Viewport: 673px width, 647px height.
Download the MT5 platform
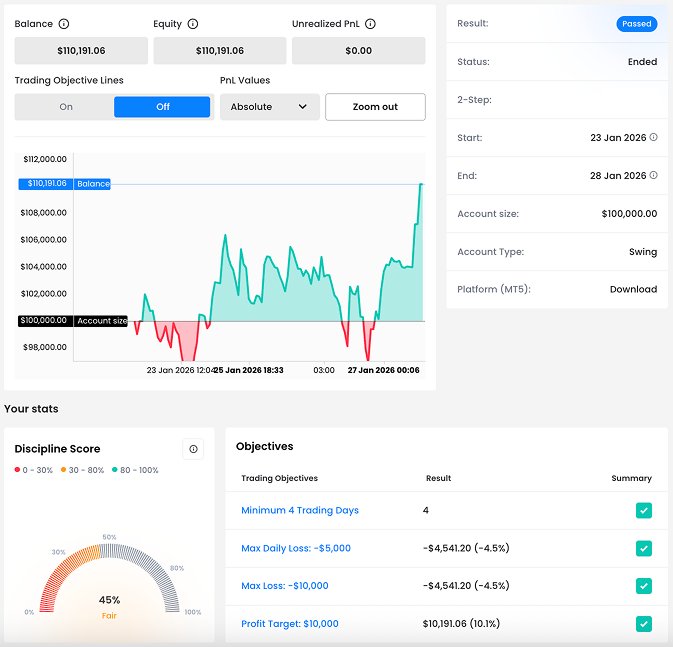tap(633, 289)
